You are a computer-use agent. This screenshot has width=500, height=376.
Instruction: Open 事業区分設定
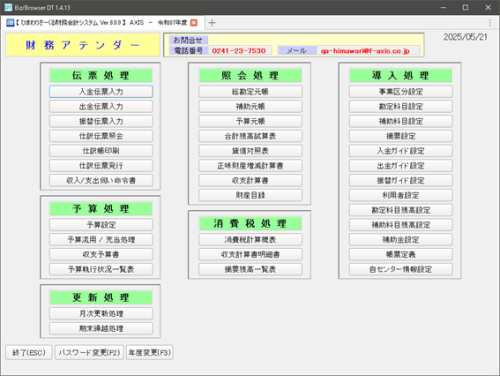[401, 92]
